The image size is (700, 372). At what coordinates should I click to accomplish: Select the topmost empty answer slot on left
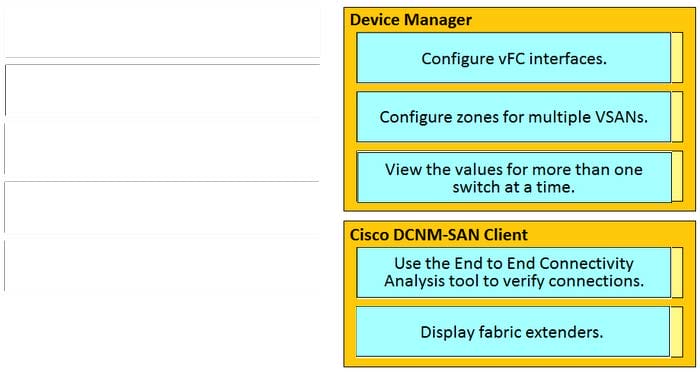162,29
